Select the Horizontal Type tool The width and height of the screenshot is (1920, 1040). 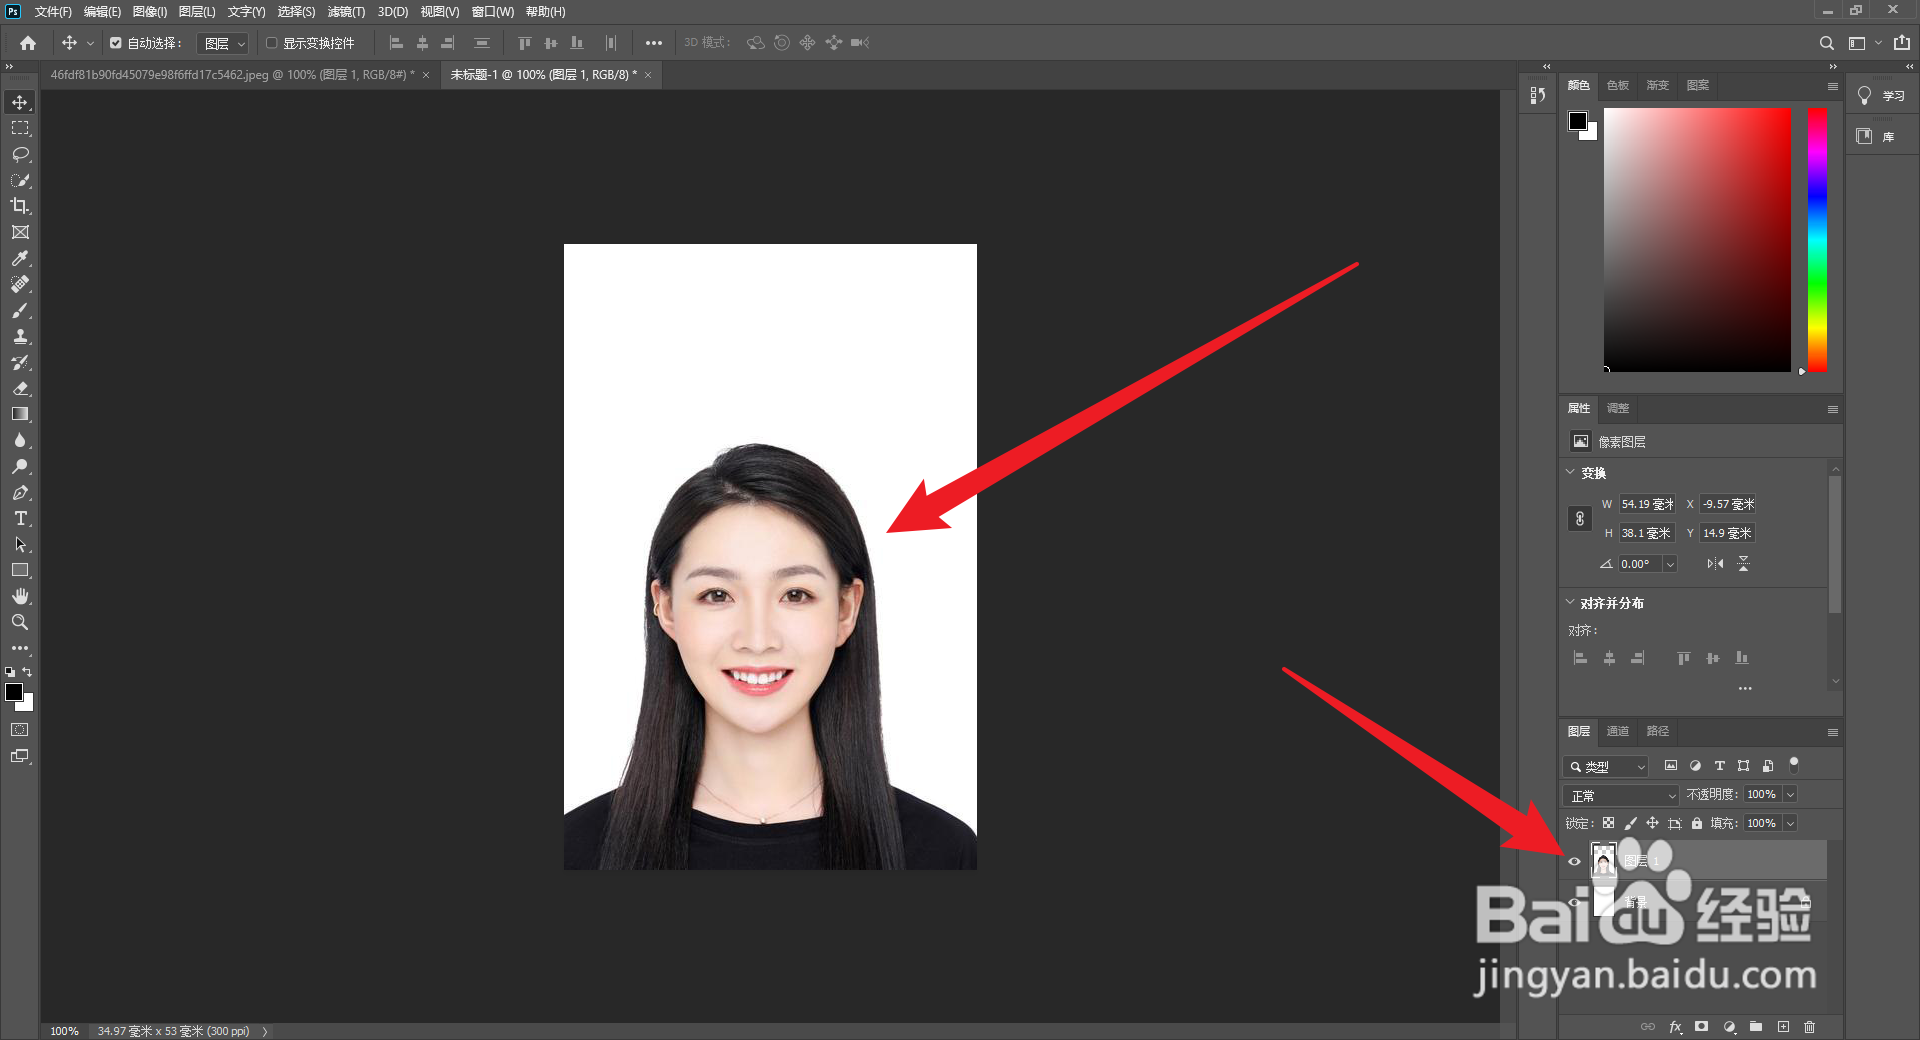pyautogui.click(x=20, y=518)
